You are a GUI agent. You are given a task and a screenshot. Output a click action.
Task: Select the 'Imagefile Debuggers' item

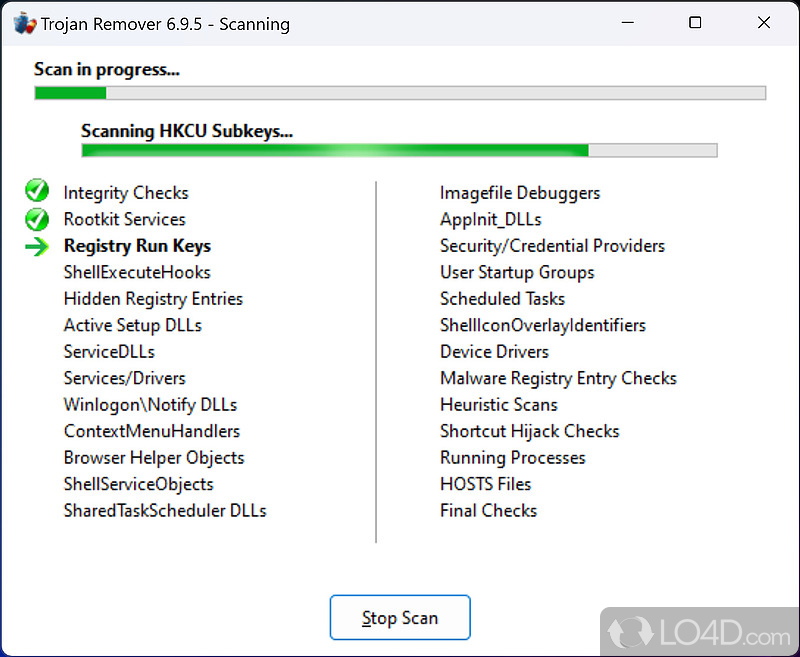click(520, 193)
